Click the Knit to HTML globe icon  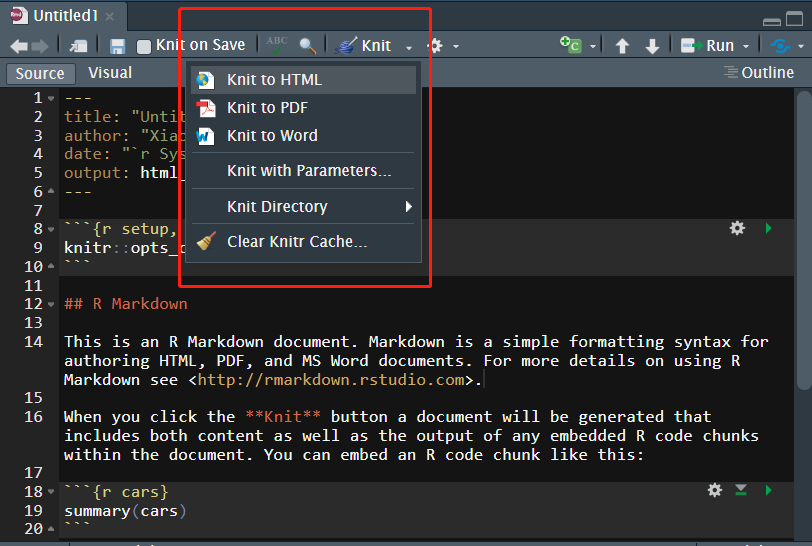coord(205,80)
